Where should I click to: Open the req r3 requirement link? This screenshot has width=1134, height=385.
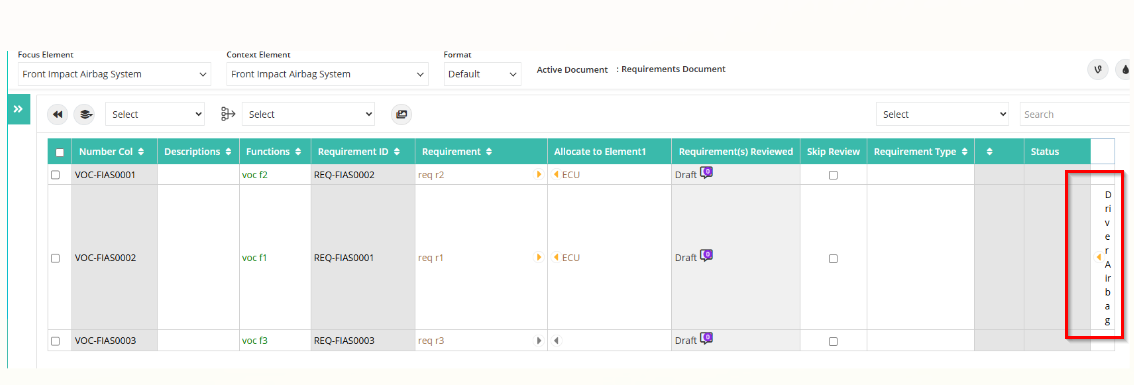coord(430,340)
